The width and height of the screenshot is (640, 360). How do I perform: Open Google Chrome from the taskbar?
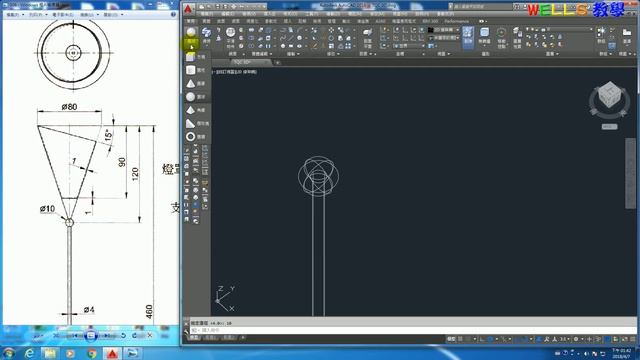pyautogui.click(x=91, y=353)
